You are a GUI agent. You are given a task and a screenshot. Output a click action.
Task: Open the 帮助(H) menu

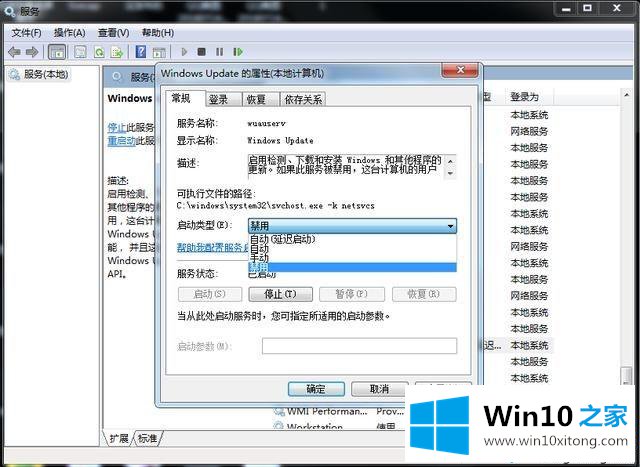[x=158, y=33]
